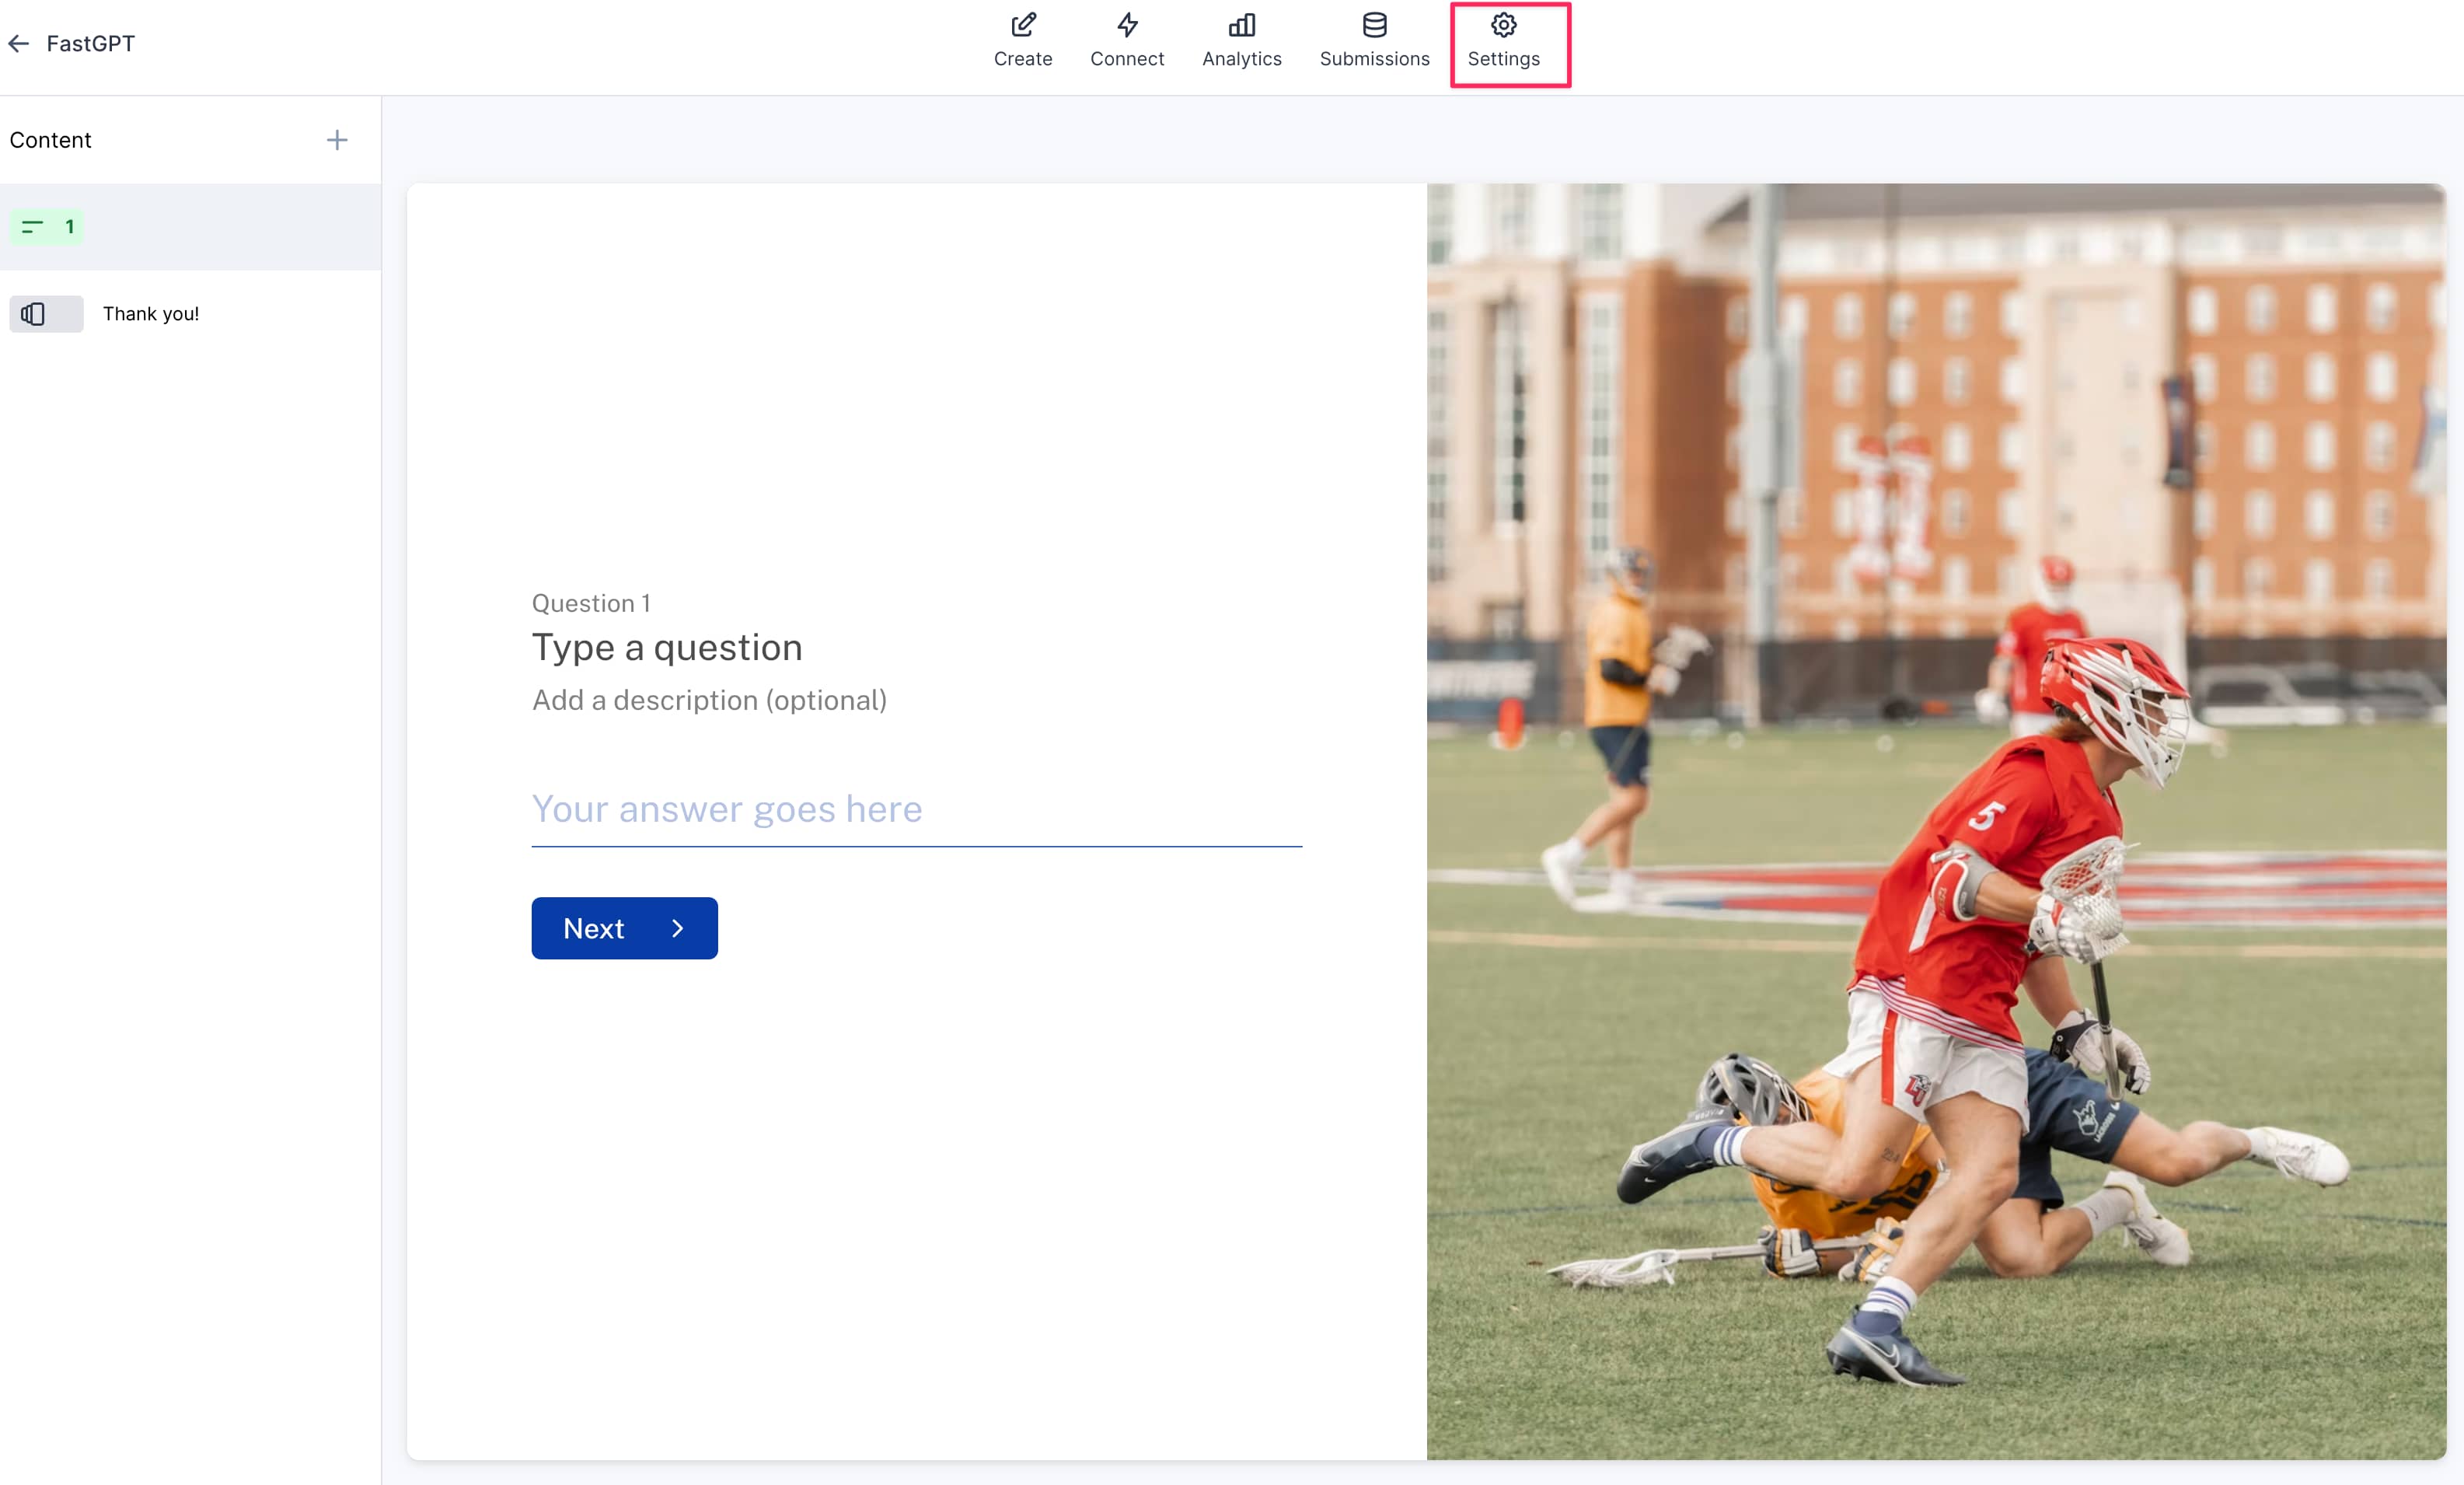Click the Connect lightning bolt icon
This screenshot has height=1485, width=2464.
coord(1127,25)
